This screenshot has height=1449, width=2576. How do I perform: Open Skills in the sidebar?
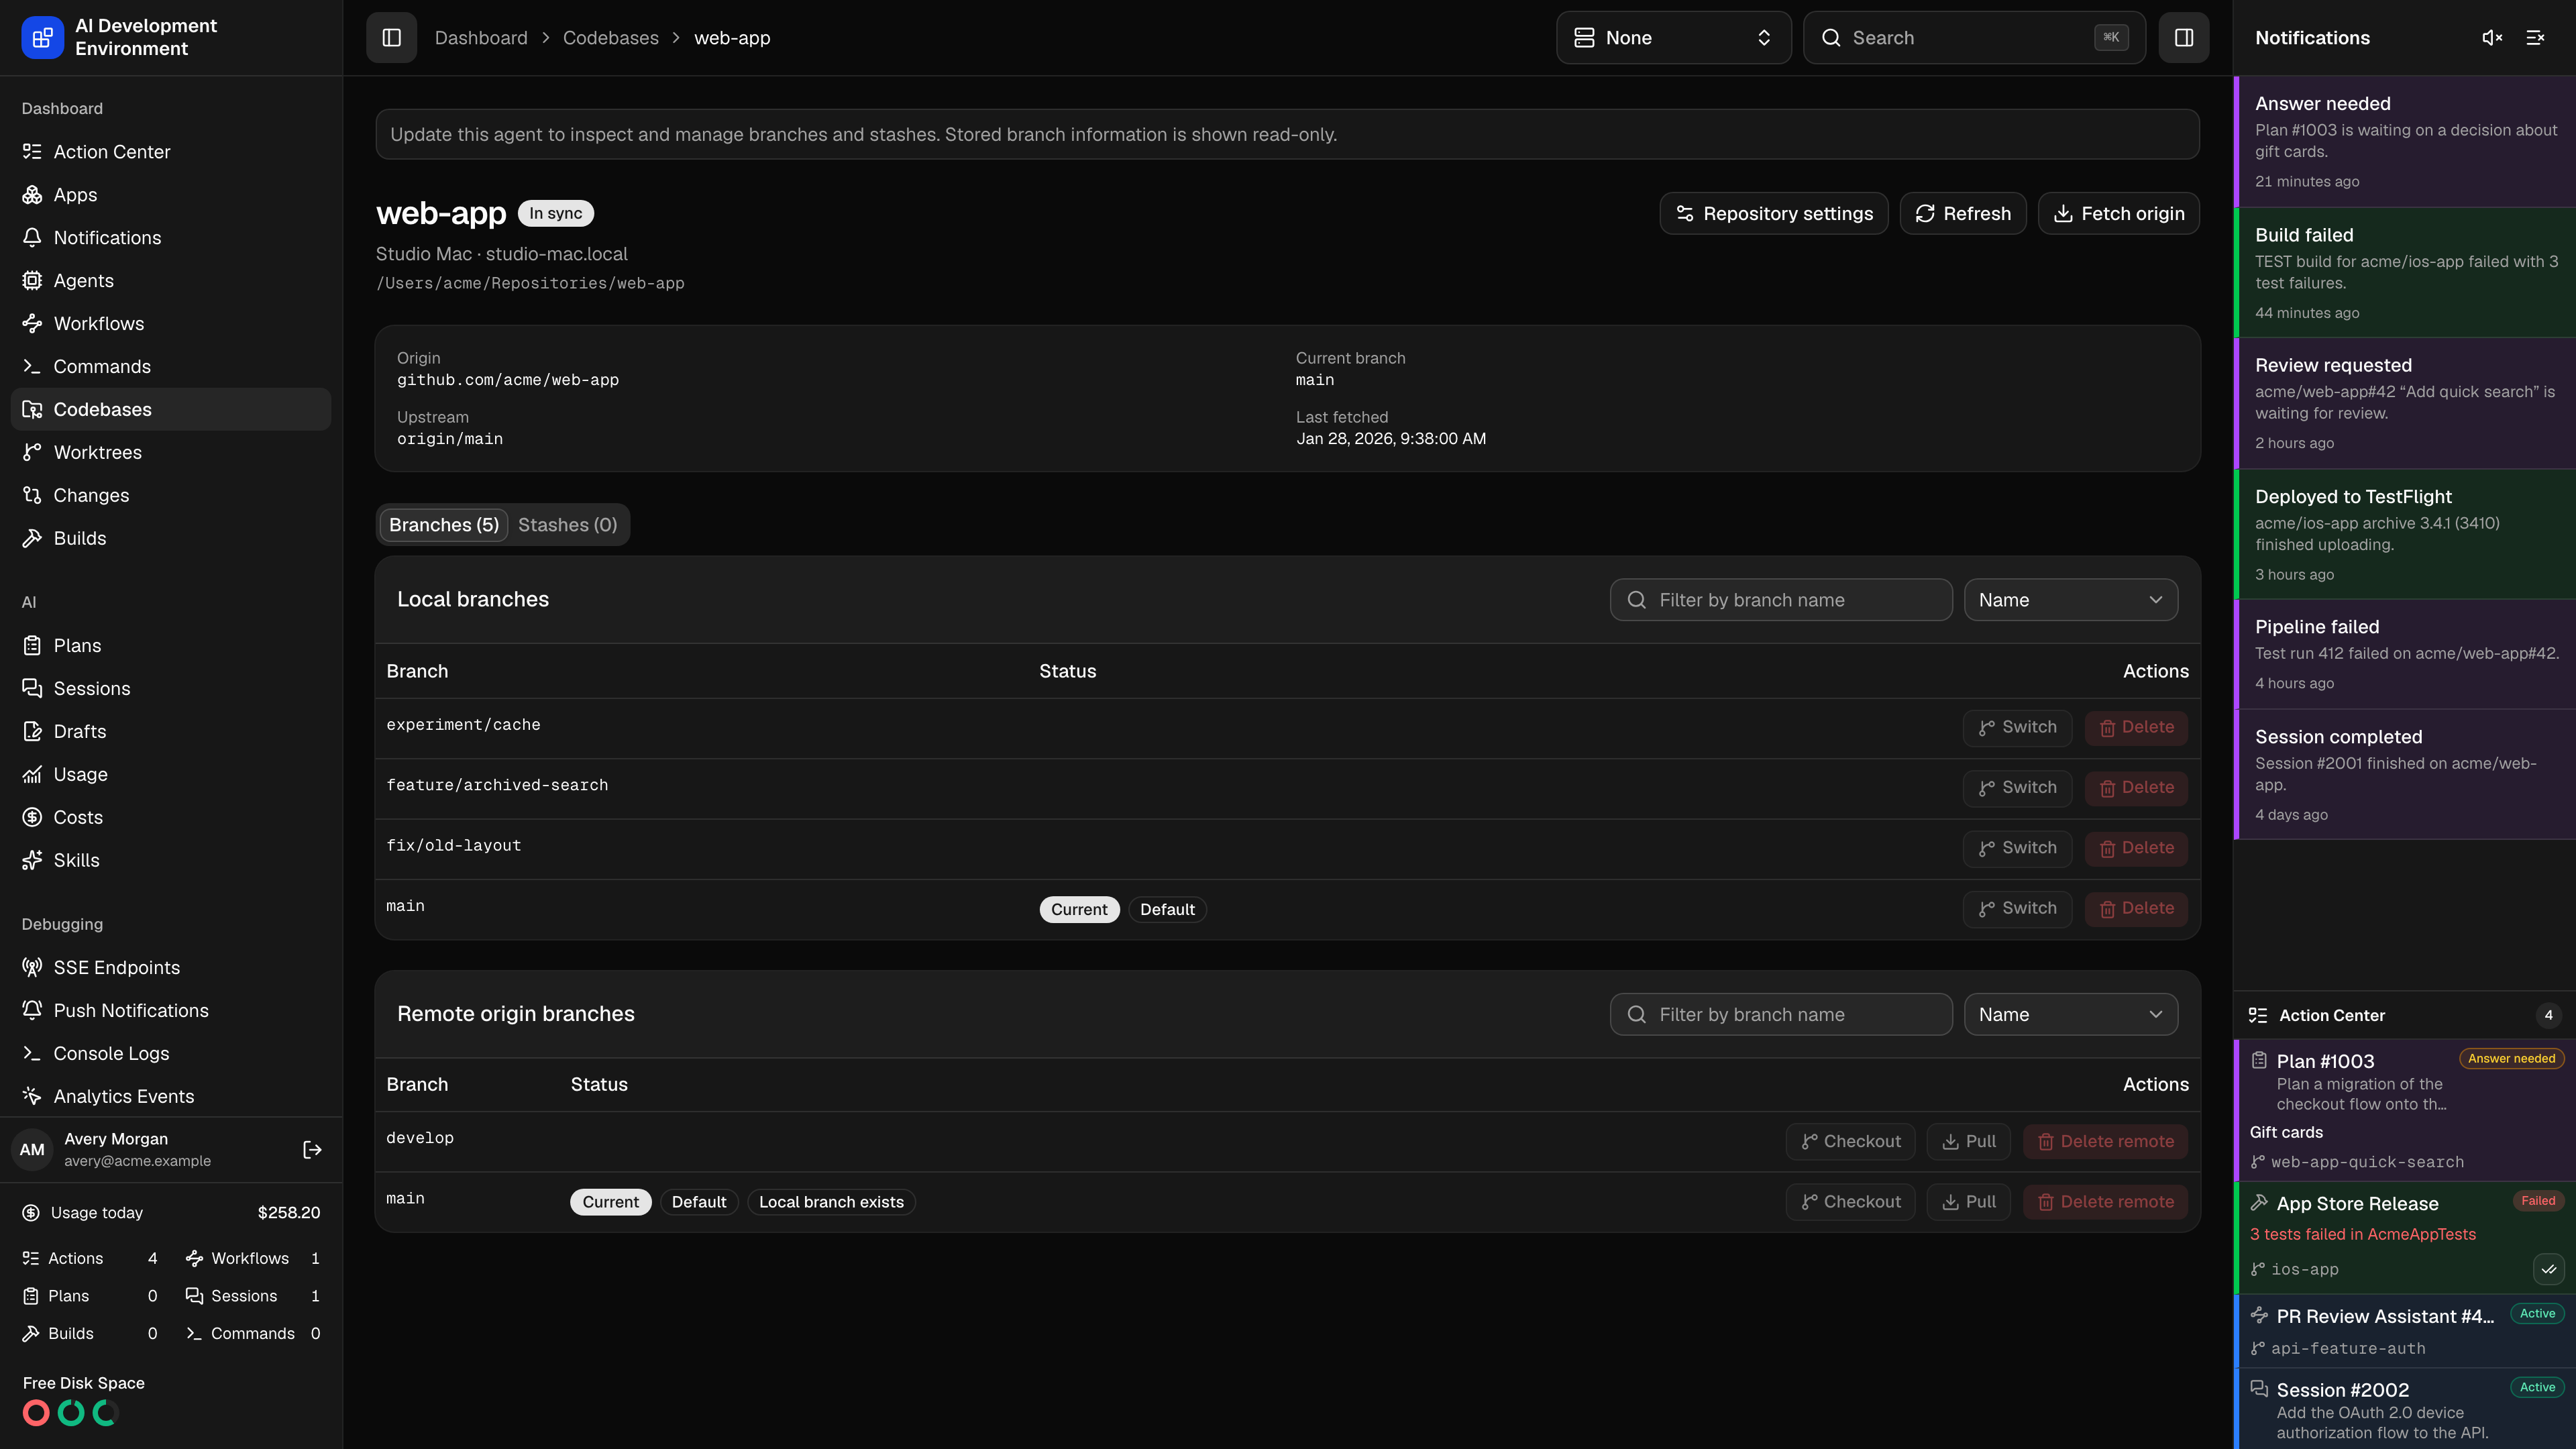click(171, 861)
